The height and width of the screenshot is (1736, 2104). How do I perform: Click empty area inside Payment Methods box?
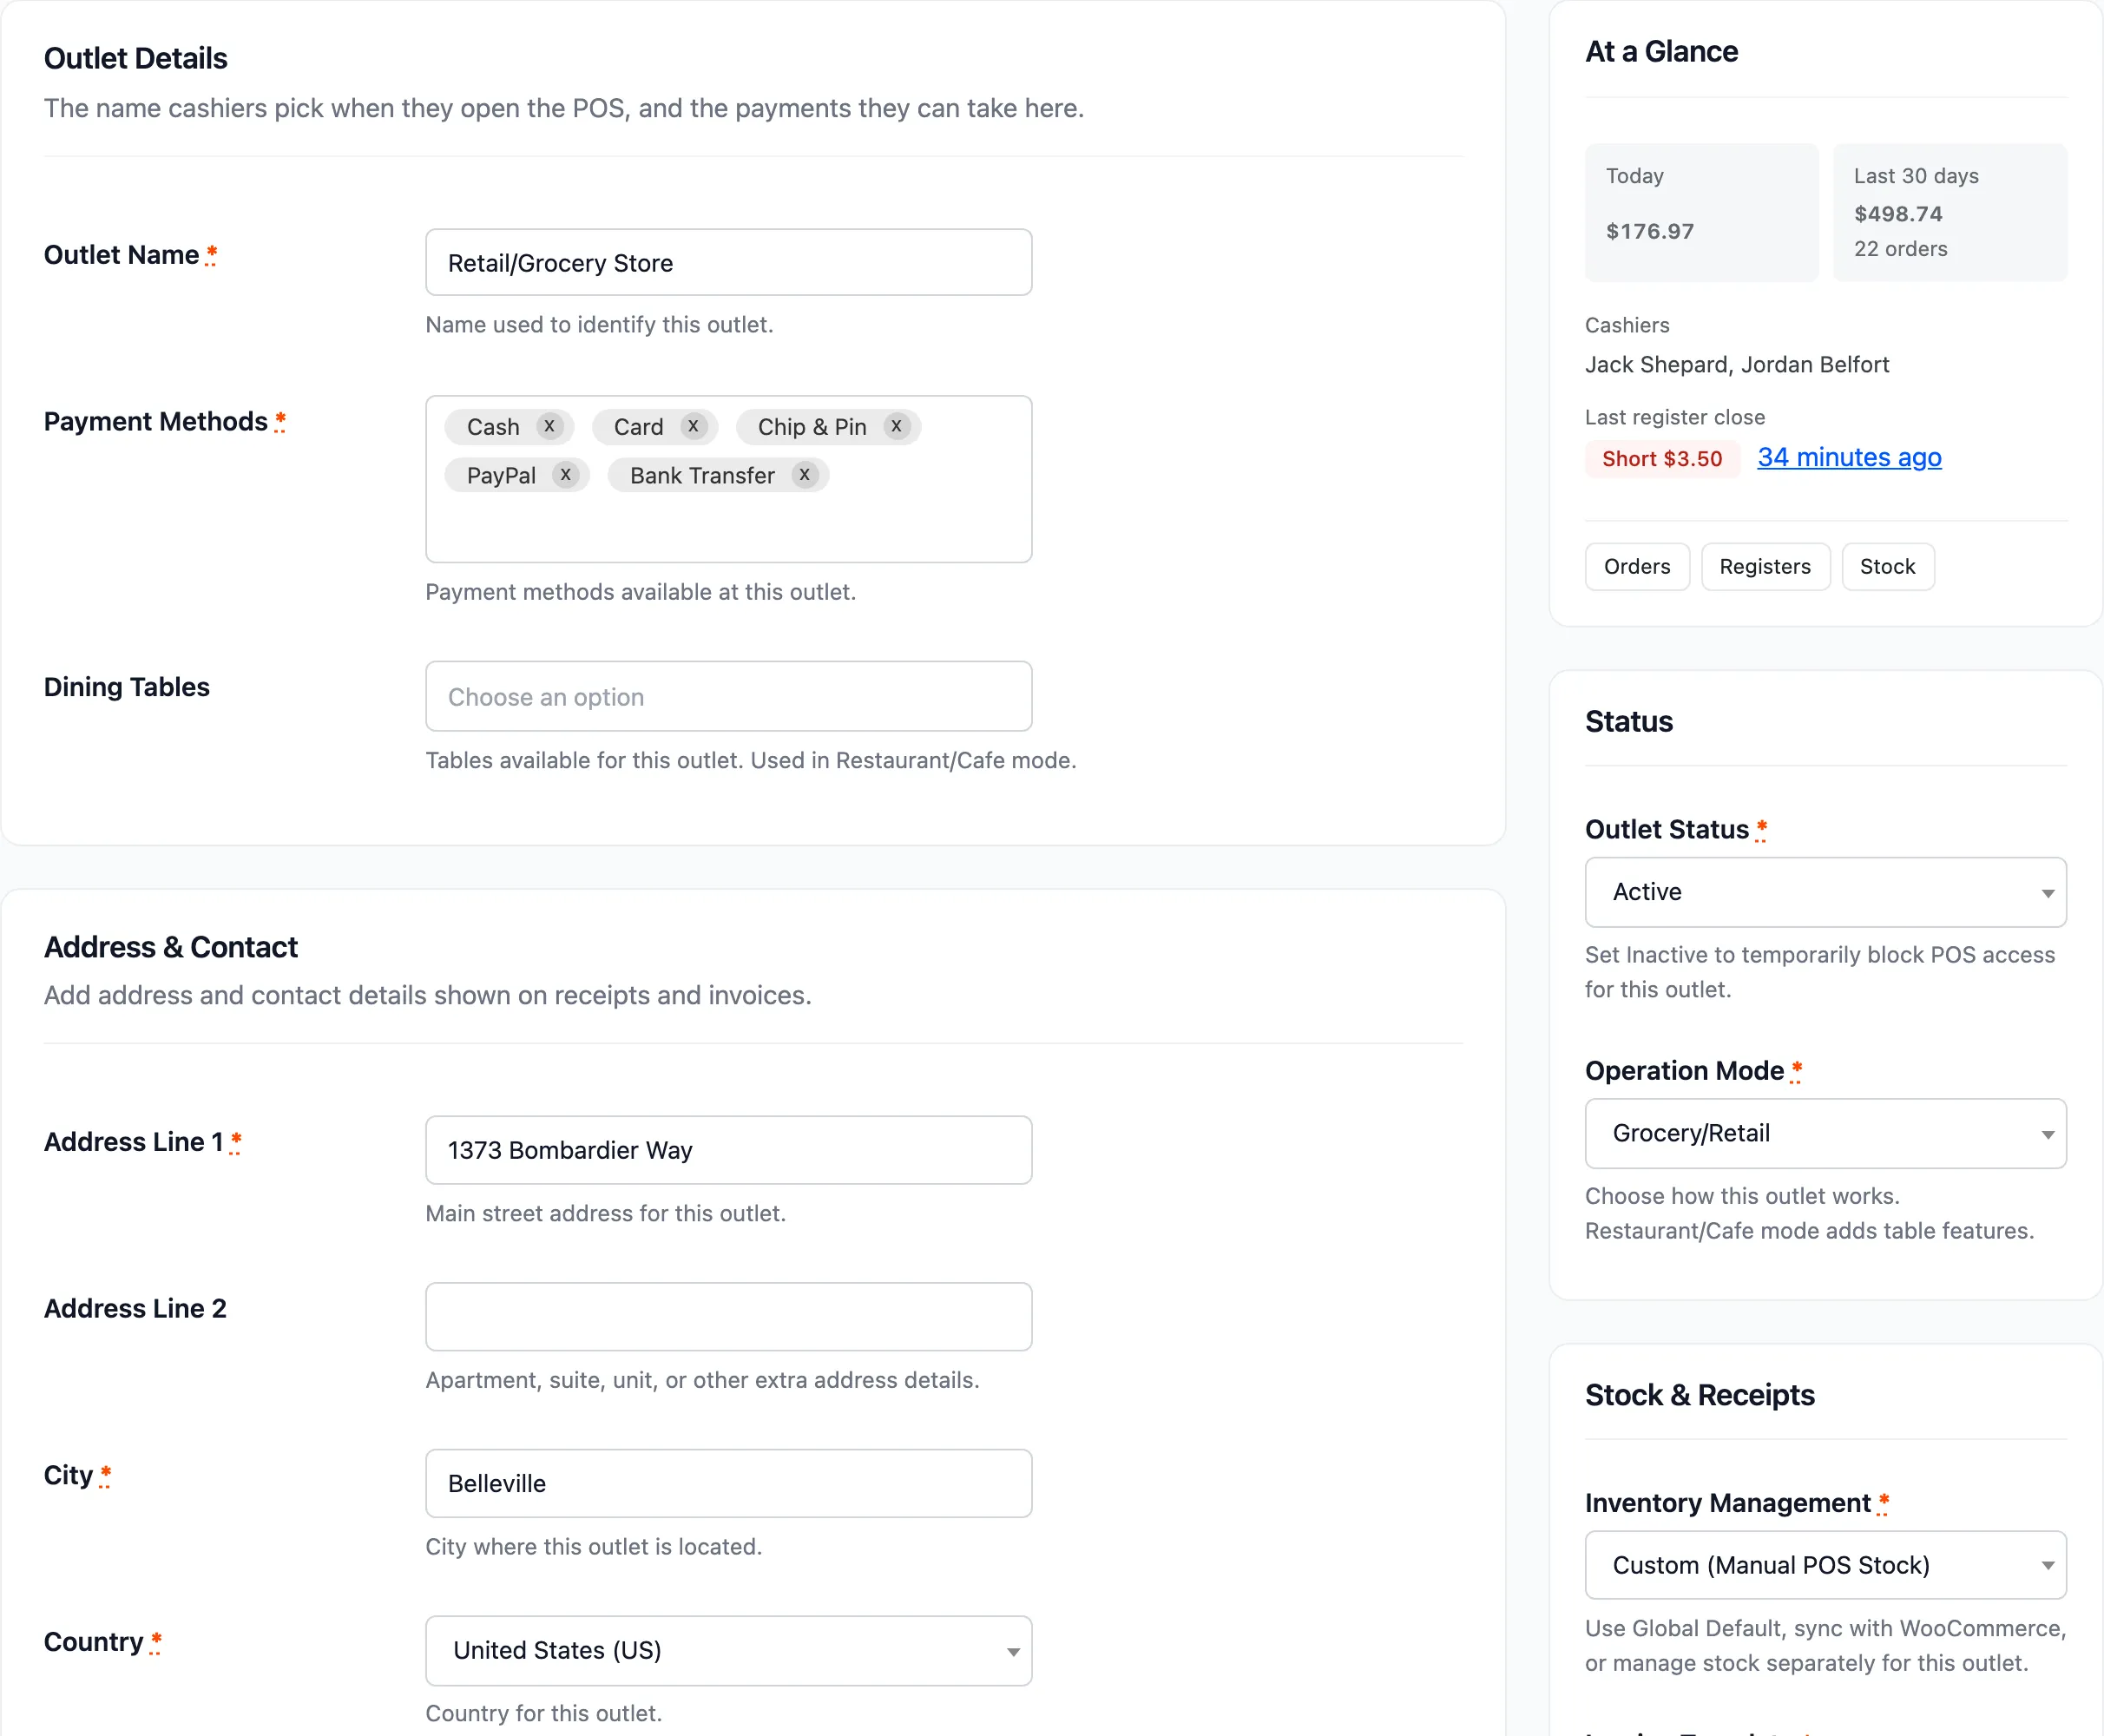coord(728,528)
